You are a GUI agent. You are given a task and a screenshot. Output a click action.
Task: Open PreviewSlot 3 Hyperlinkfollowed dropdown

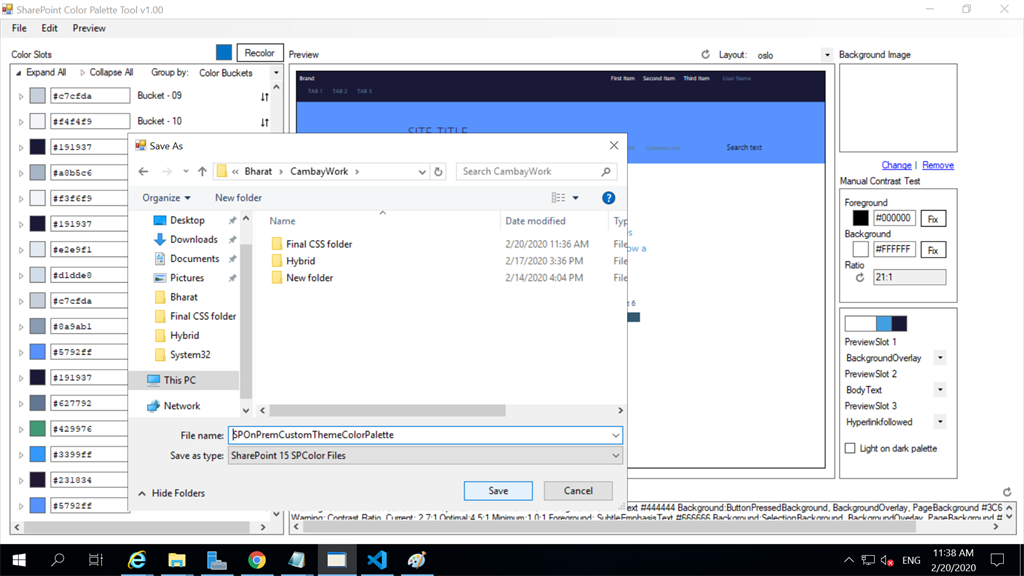tap(940, 422)
